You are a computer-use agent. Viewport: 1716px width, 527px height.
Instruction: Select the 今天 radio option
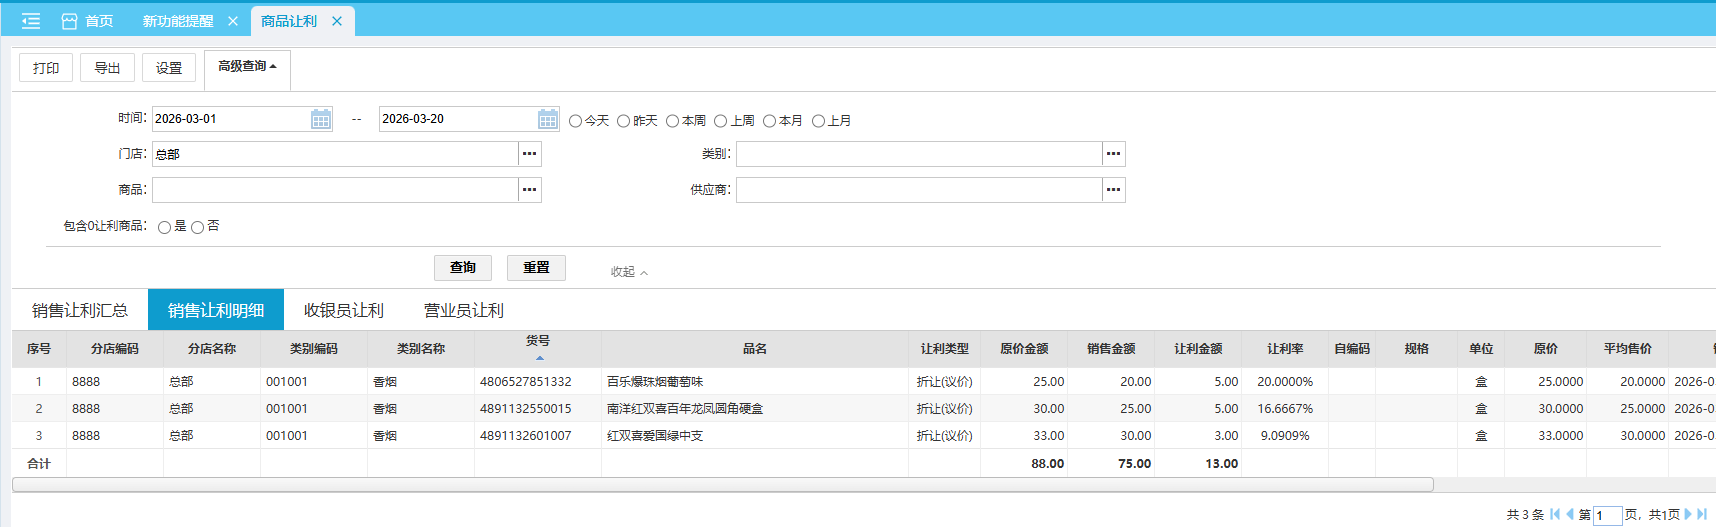tap(576, 121)
